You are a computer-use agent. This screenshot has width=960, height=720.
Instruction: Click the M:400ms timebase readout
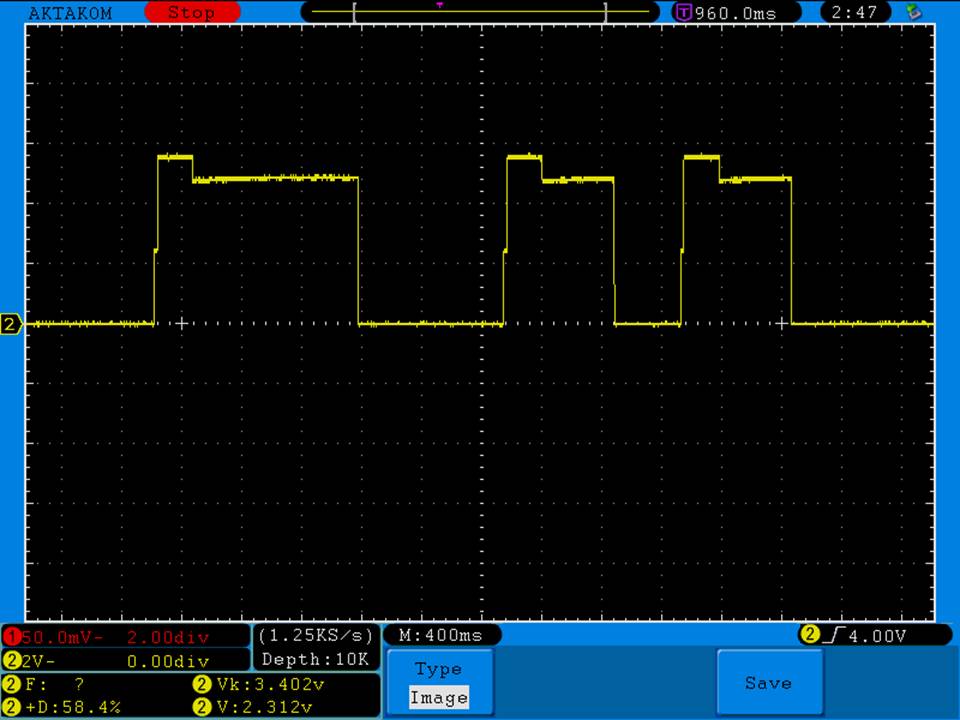click(x=440, y=635)
